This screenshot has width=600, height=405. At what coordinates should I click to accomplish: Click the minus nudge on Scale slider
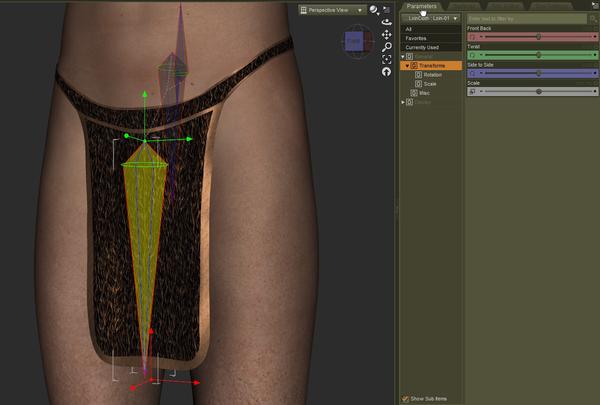(481, 91)
